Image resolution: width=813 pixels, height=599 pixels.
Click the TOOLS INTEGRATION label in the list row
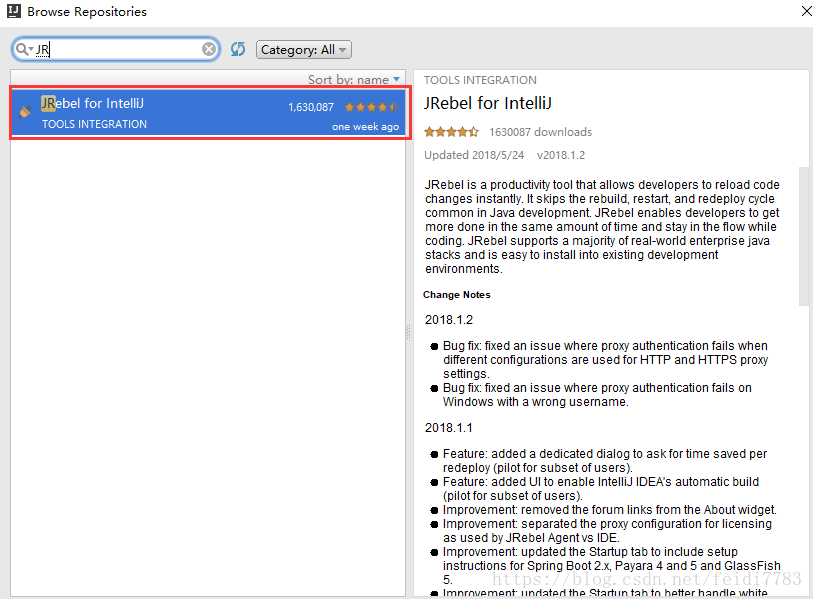94,124
